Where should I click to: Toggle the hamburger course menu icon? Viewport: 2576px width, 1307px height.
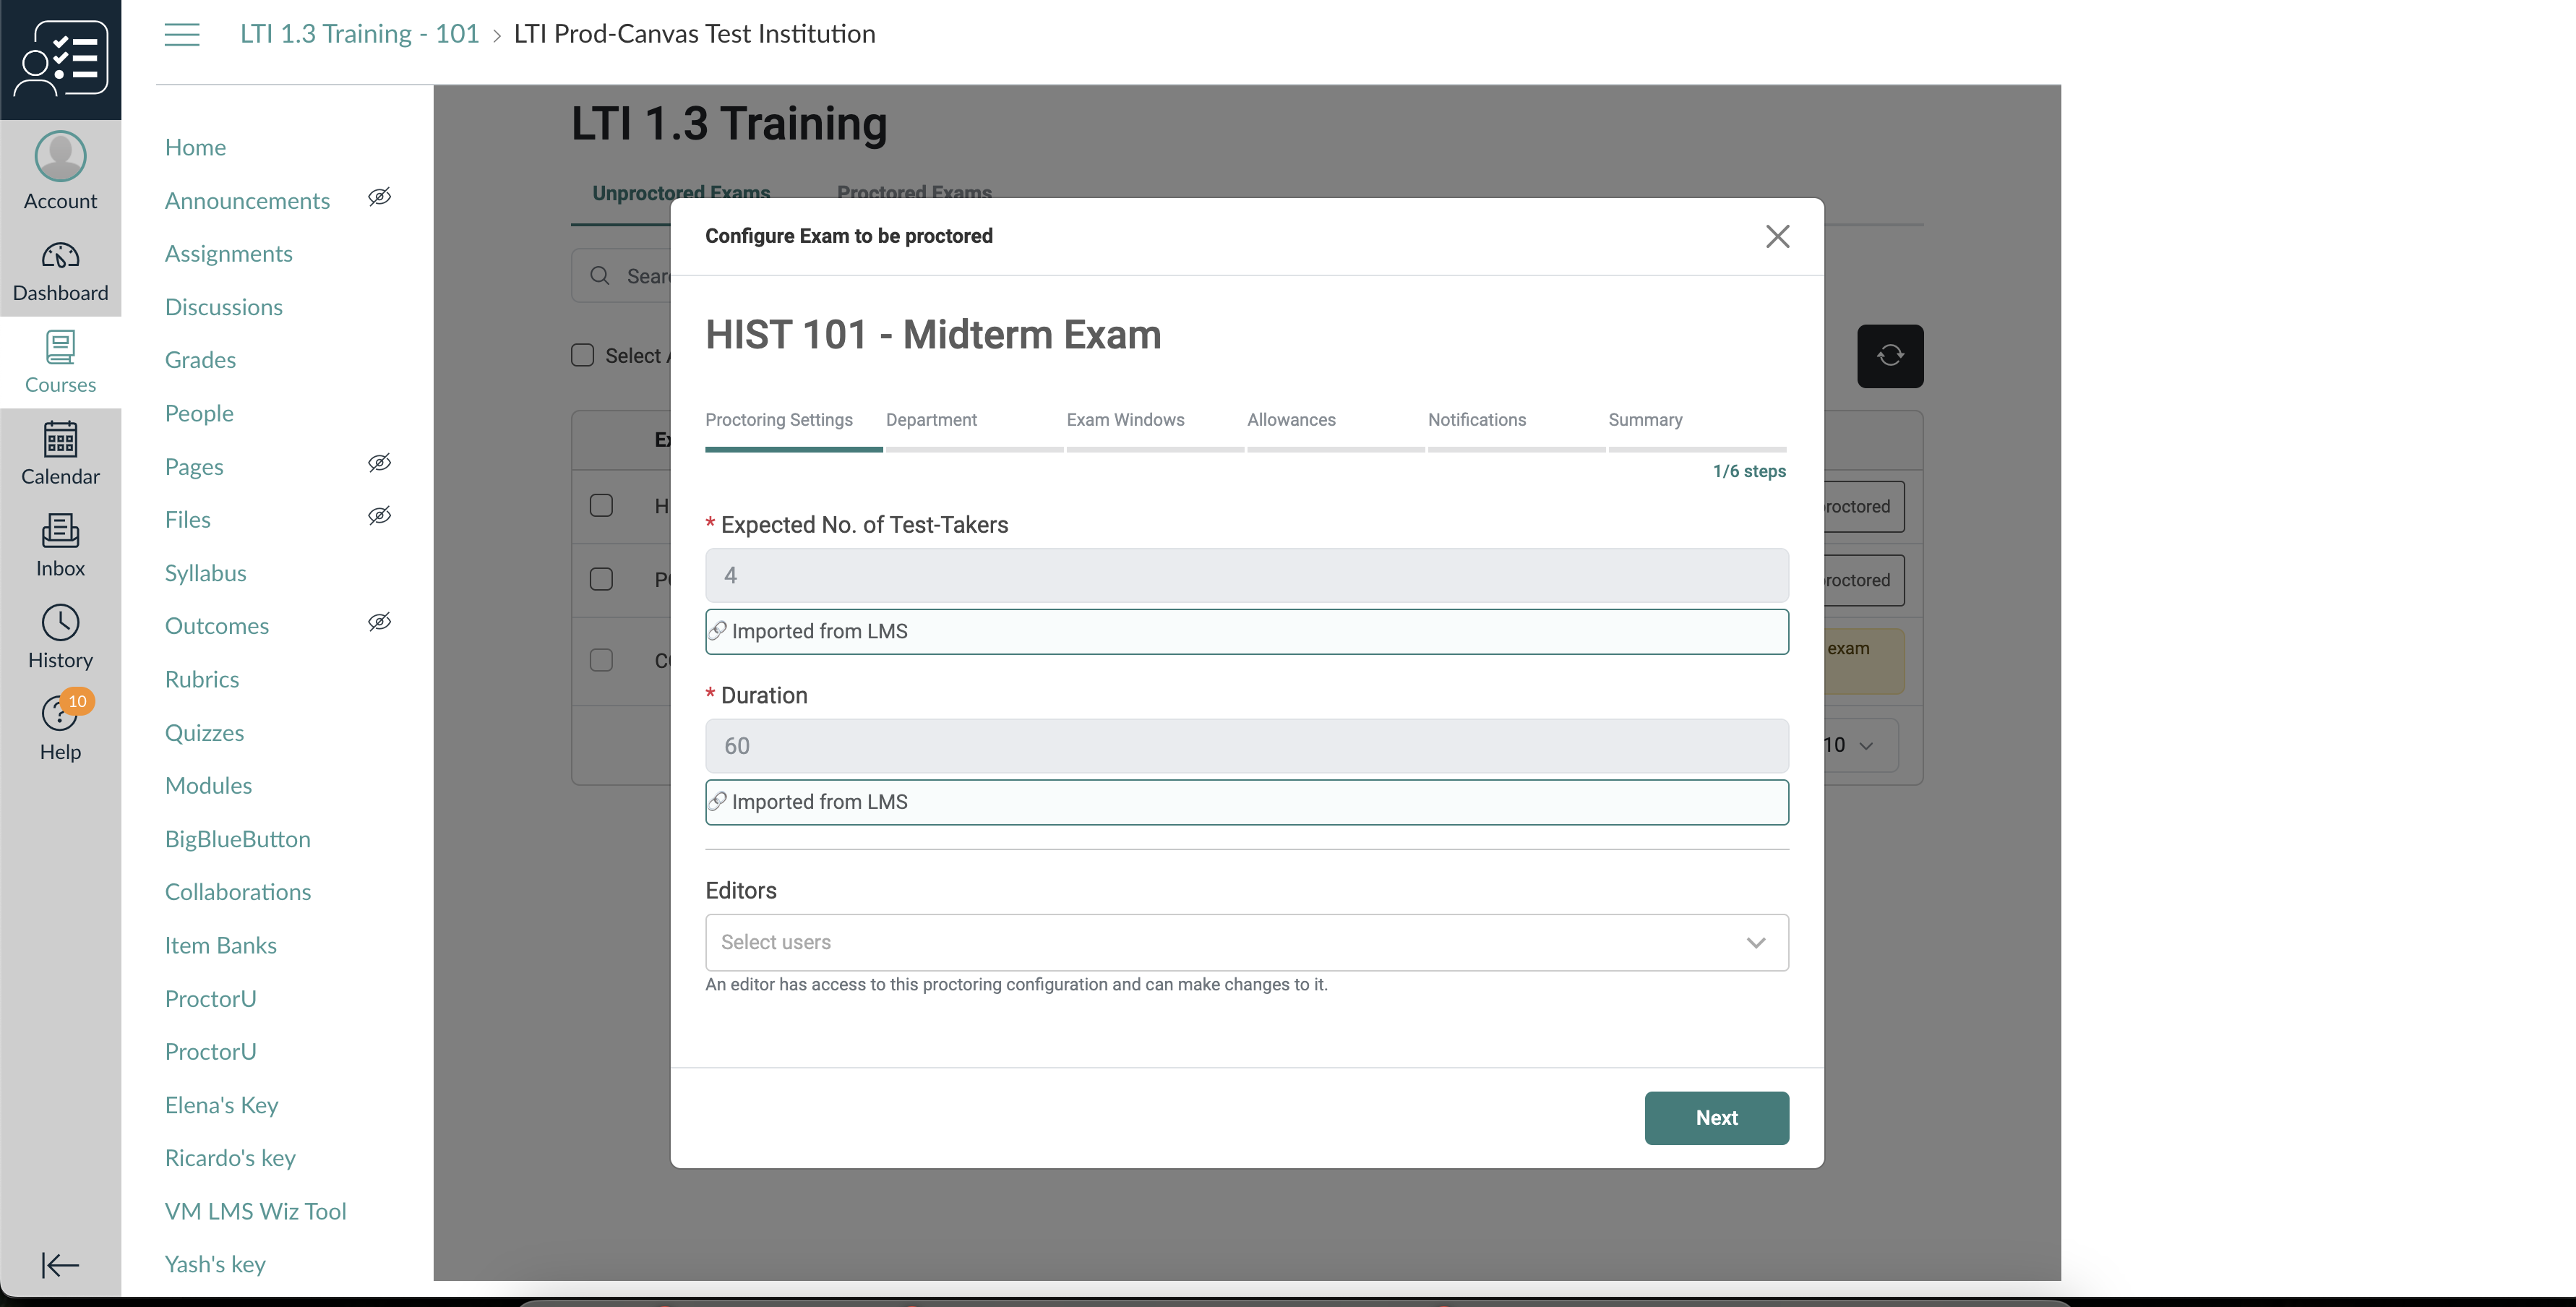click(182, 34)
